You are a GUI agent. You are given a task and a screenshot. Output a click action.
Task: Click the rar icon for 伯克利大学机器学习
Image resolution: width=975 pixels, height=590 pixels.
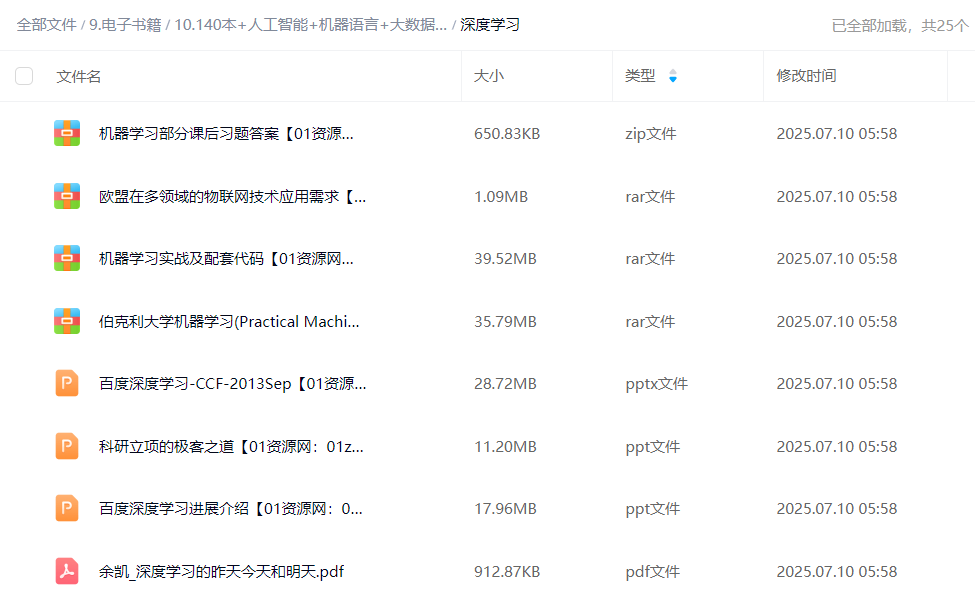[67, 321]
